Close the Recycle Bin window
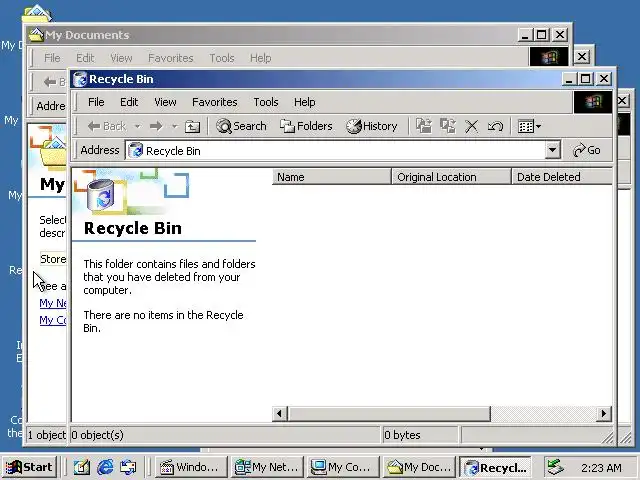The height and width of the screenshot is (480, 640). tap(604, 79)
